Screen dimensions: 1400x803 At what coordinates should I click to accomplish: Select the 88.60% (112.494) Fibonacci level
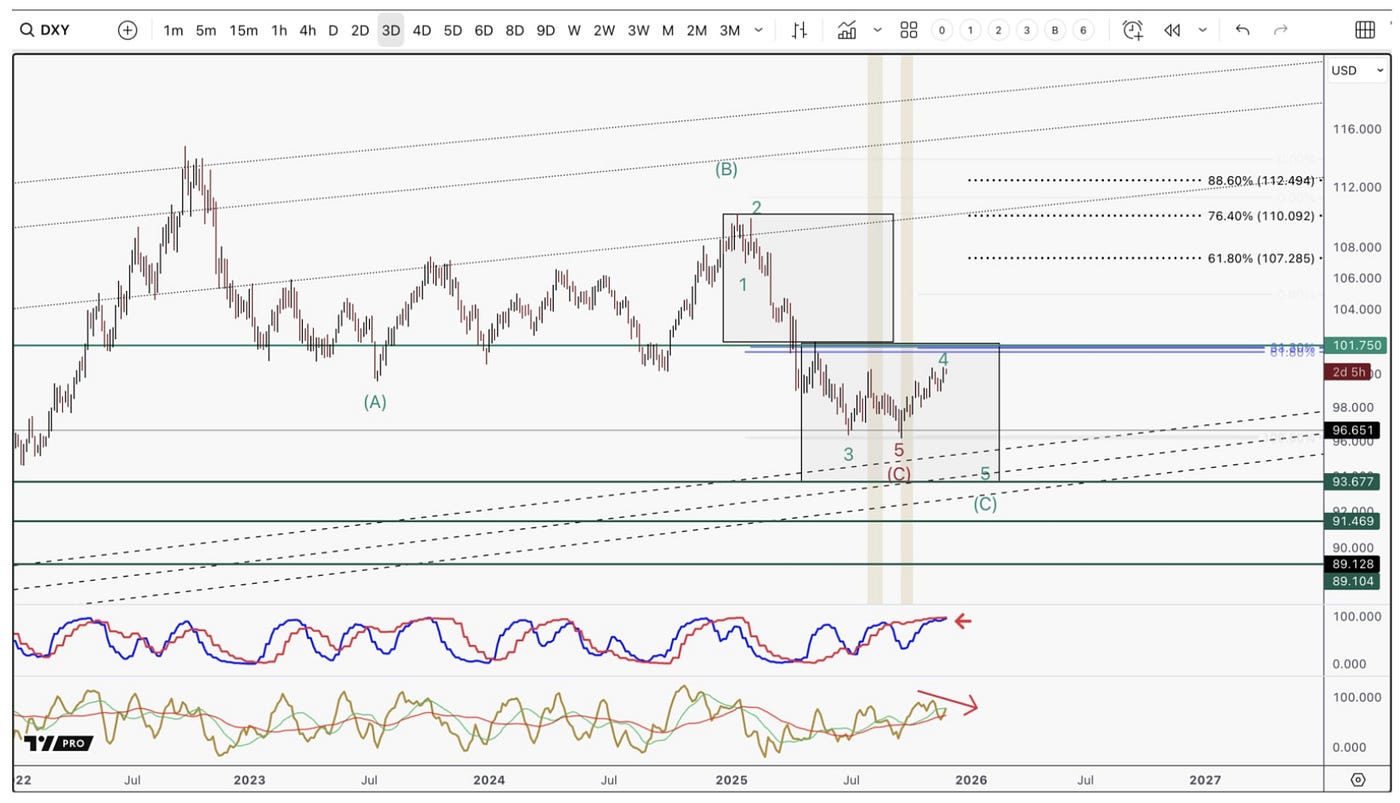tap(1261, 181)
